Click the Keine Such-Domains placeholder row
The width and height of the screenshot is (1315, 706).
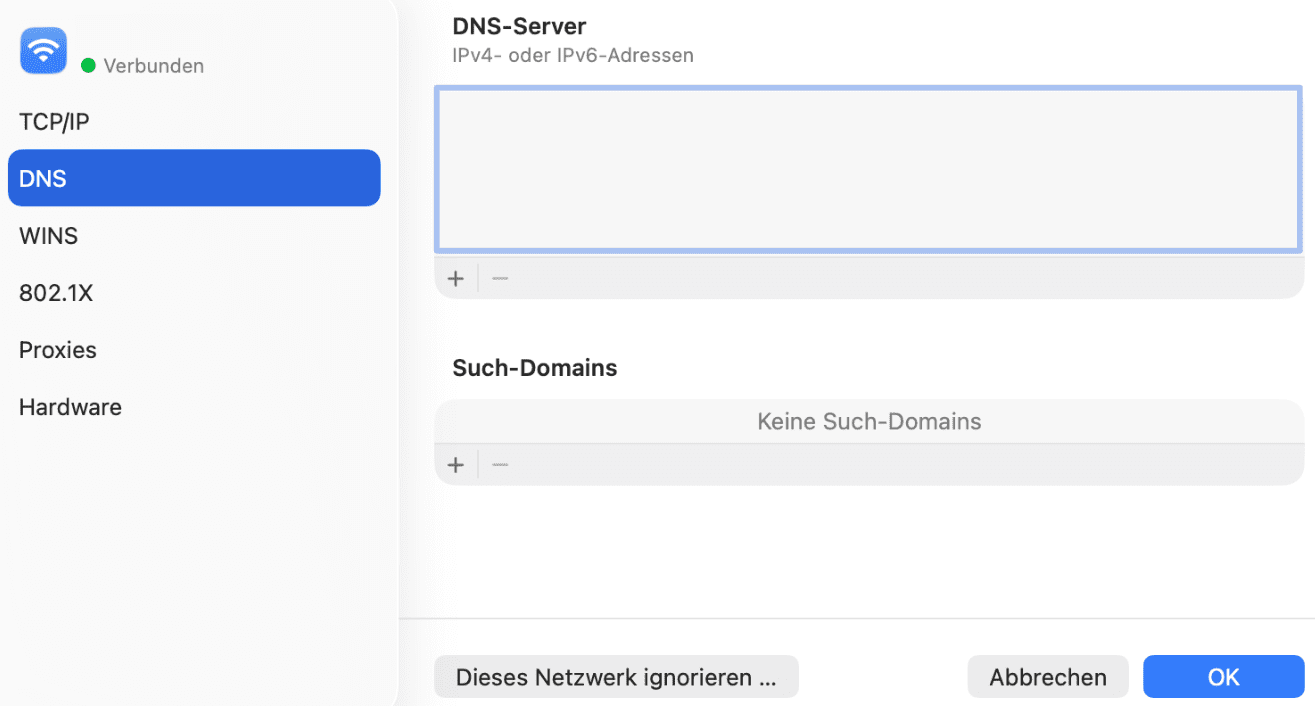point(868,421)
